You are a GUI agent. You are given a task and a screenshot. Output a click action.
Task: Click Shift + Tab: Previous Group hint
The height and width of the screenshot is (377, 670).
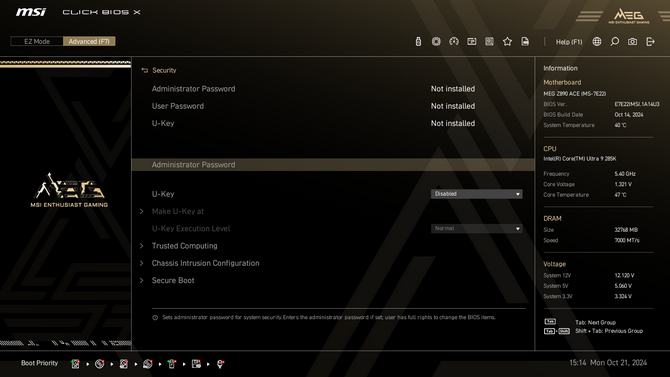click(609, 331)
